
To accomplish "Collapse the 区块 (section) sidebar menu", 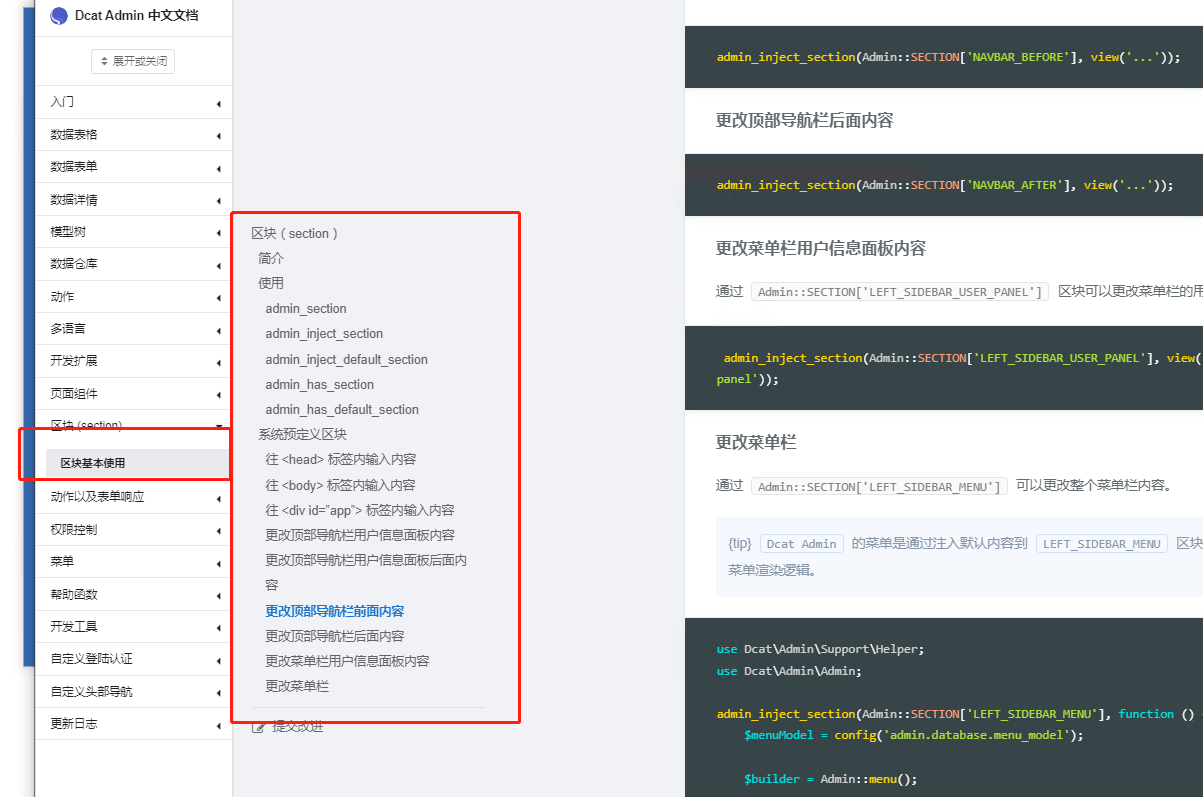I will click(133, 425).
